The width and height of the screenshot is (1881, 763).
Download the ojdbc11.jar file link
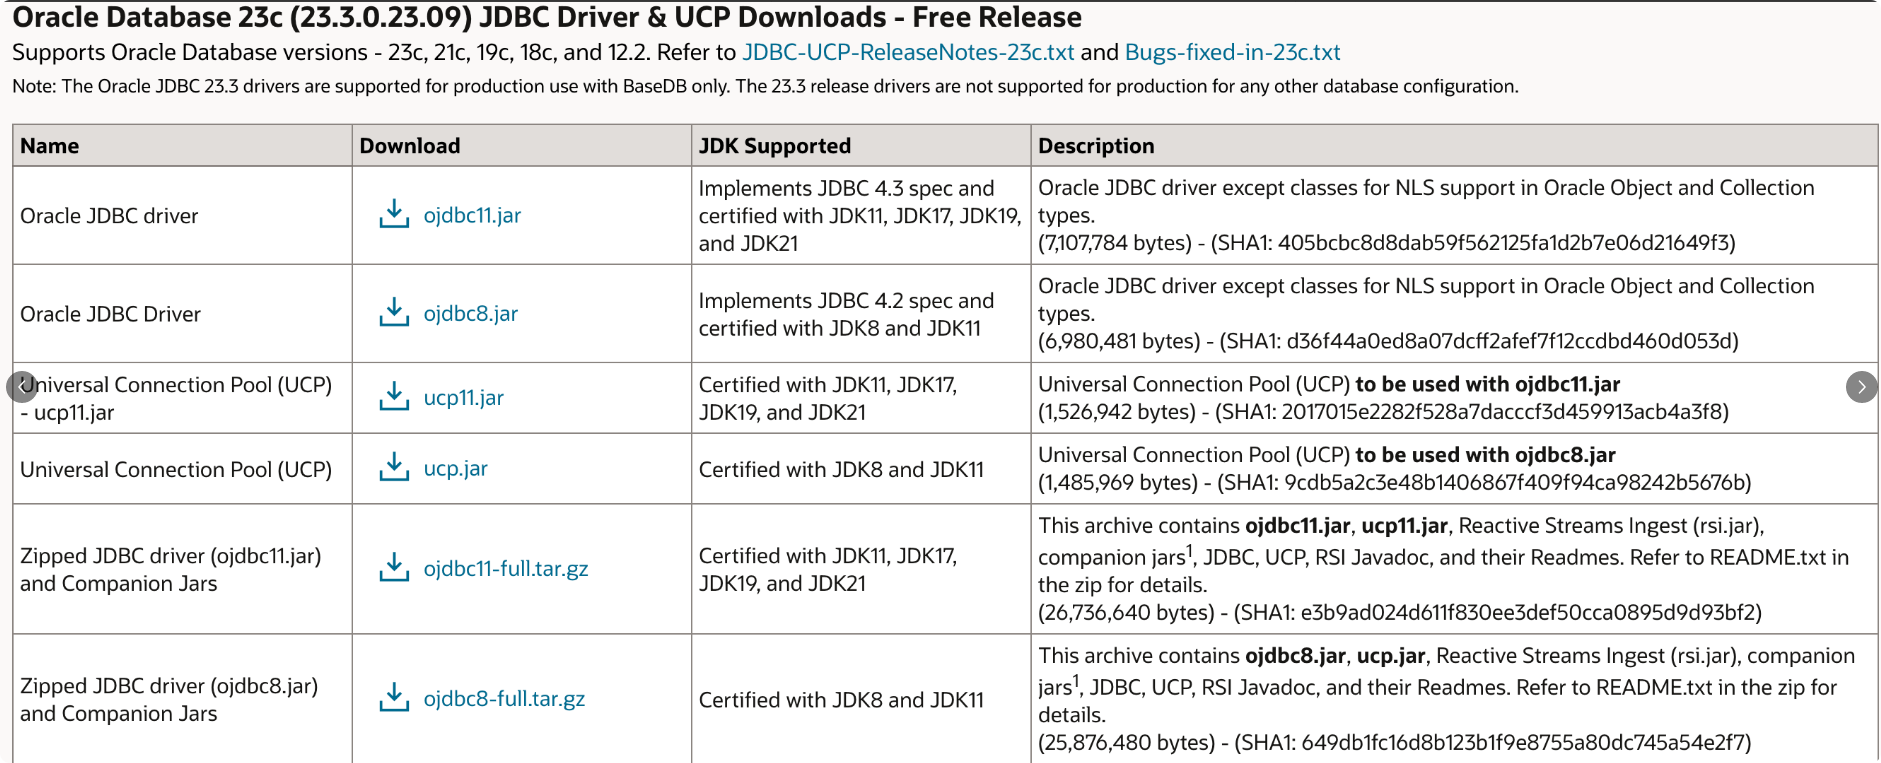click(472, 215)
